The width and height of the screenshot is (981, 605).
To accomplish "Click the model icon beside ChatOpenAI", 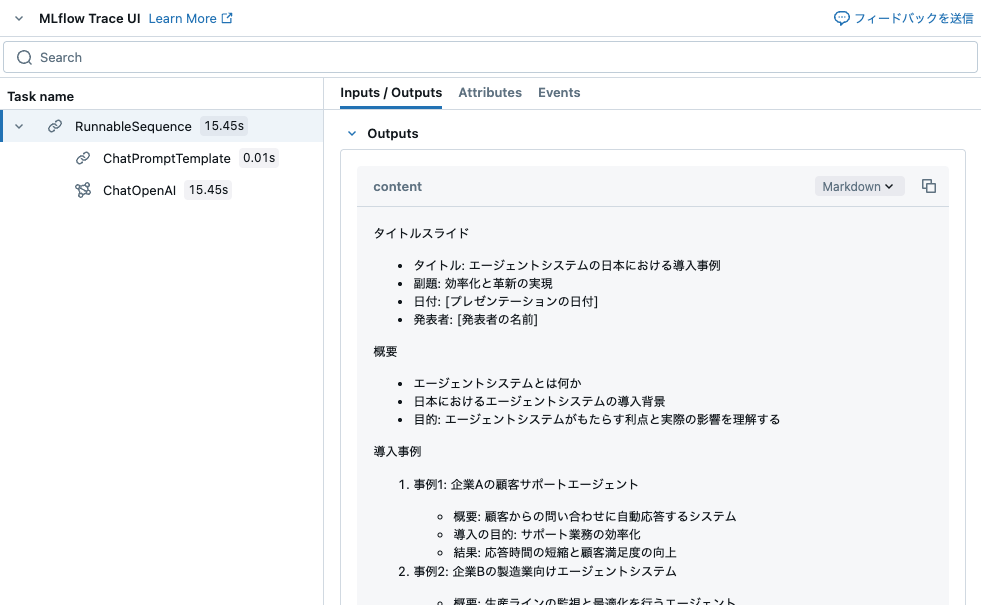I will (82, 189).
